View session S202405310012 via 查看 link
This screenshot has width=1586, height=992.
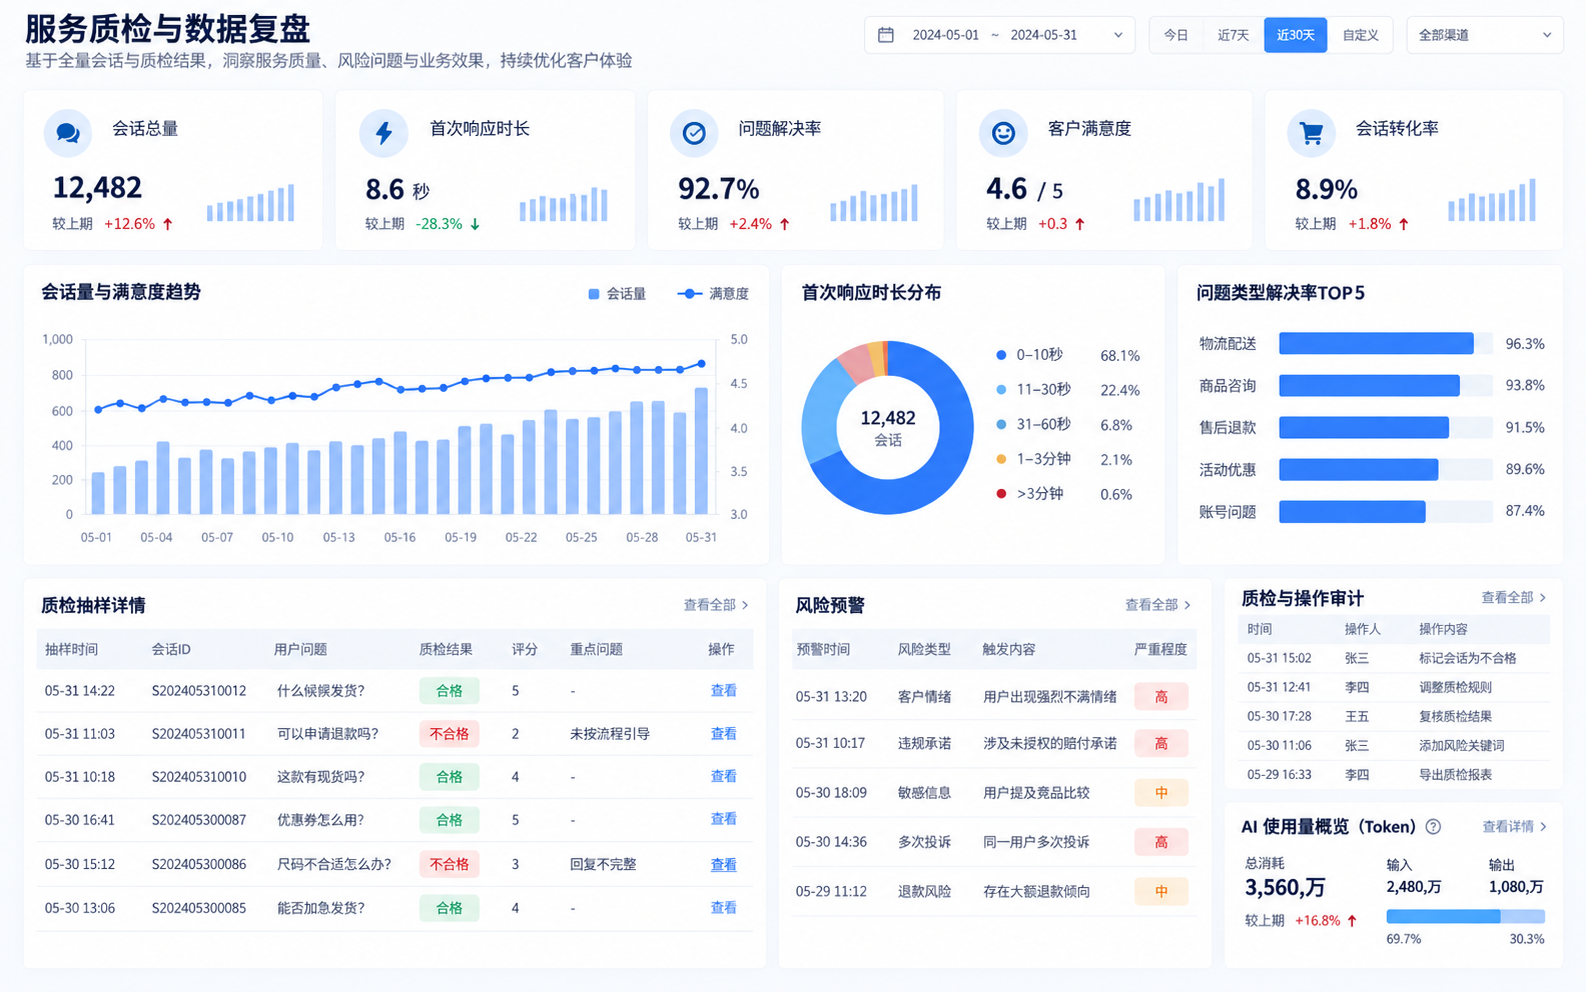click(723, 691)
